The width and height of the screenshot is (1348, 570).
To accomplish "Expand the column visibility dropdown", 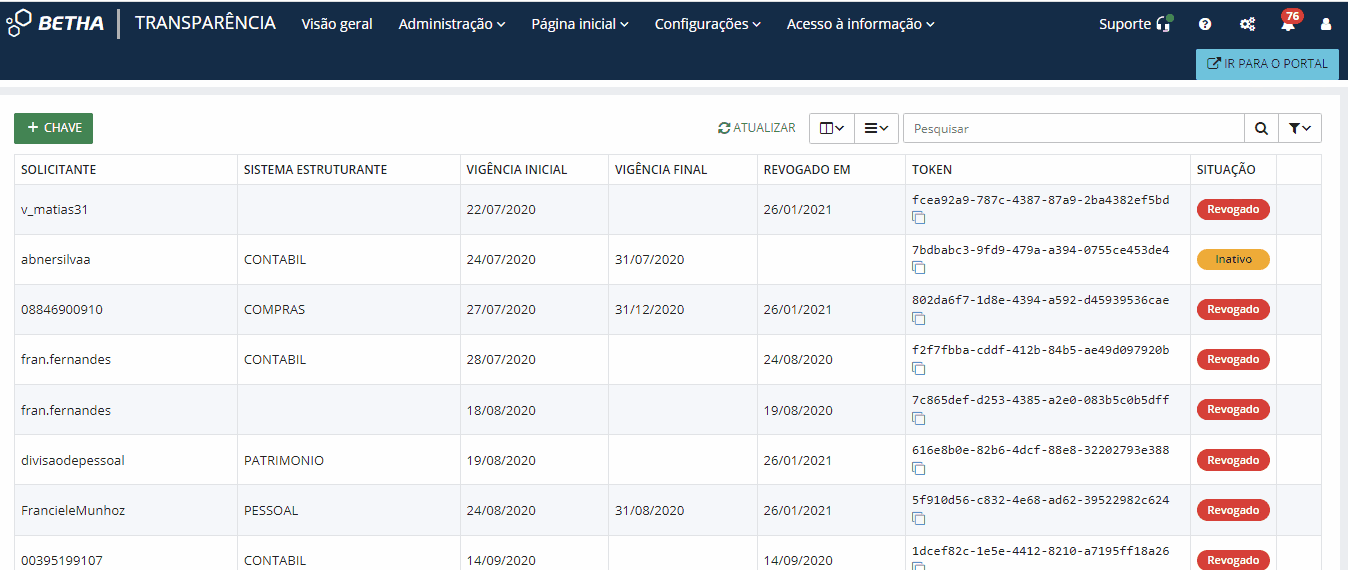I will (x=831, y=128).
